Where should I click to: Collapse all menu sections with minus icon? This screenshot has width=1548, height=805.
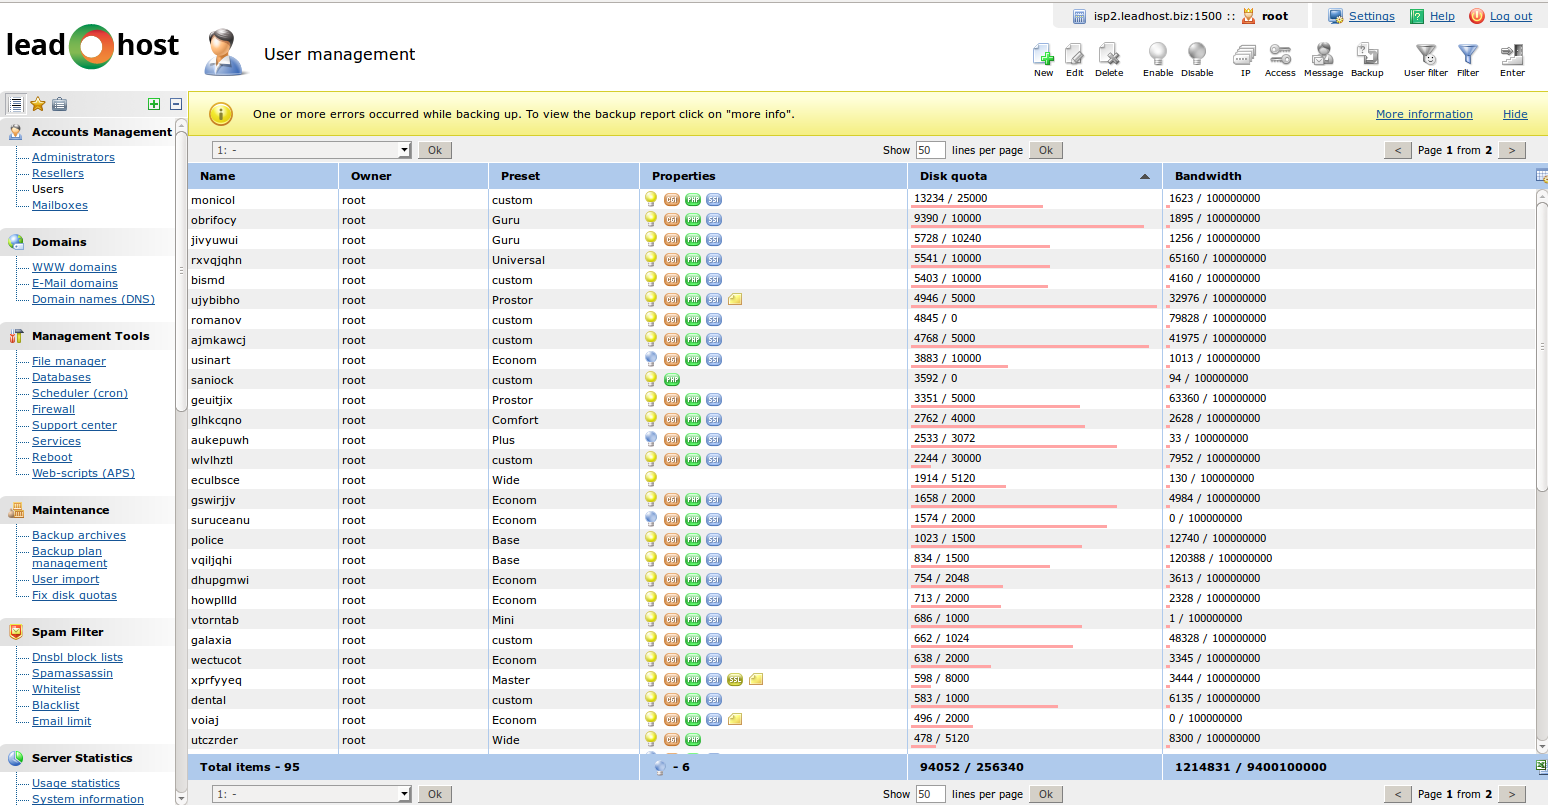(x=176, y=104)
